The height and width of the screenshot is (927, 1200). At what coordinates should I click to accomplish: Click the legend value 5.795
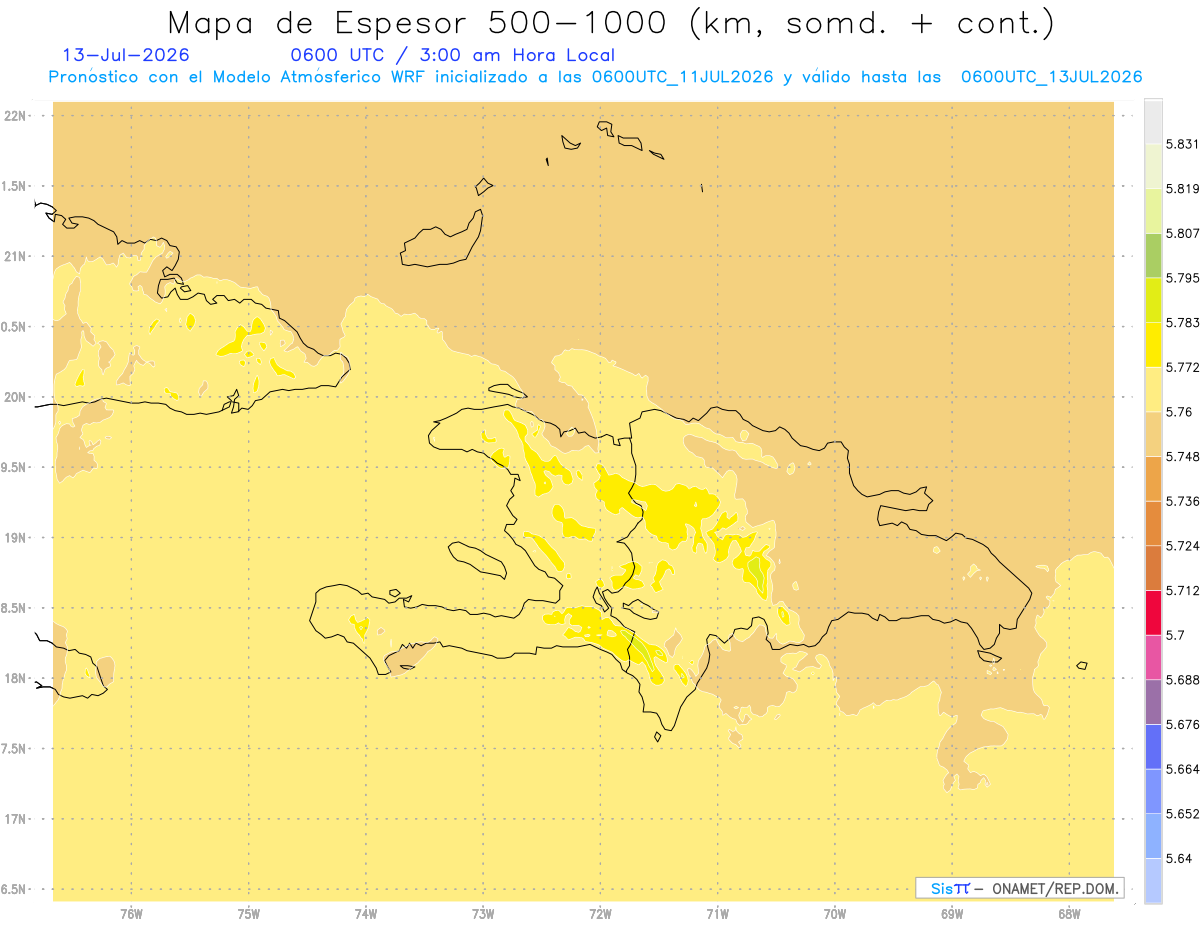(1182, 278)
